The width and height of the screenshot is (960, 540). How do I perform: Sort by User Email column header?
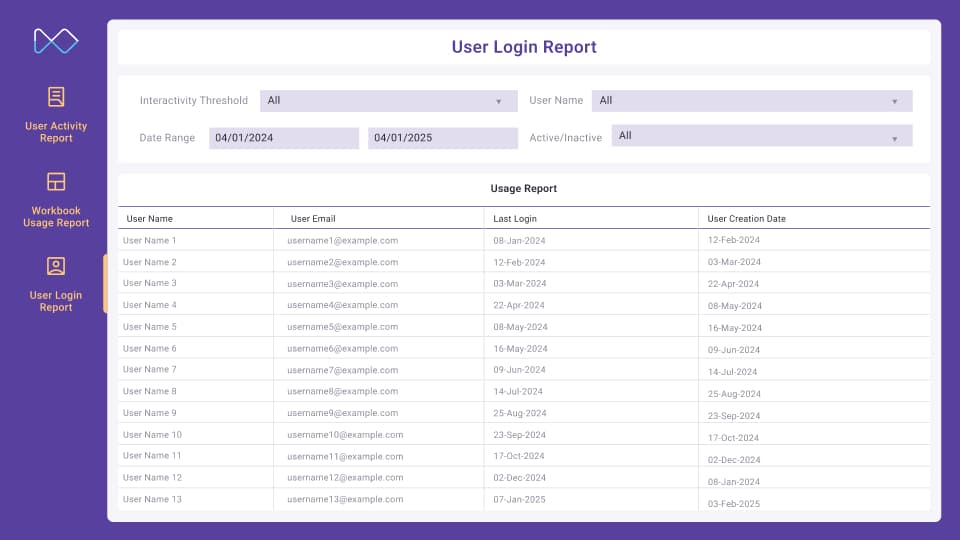coord(313,219)
